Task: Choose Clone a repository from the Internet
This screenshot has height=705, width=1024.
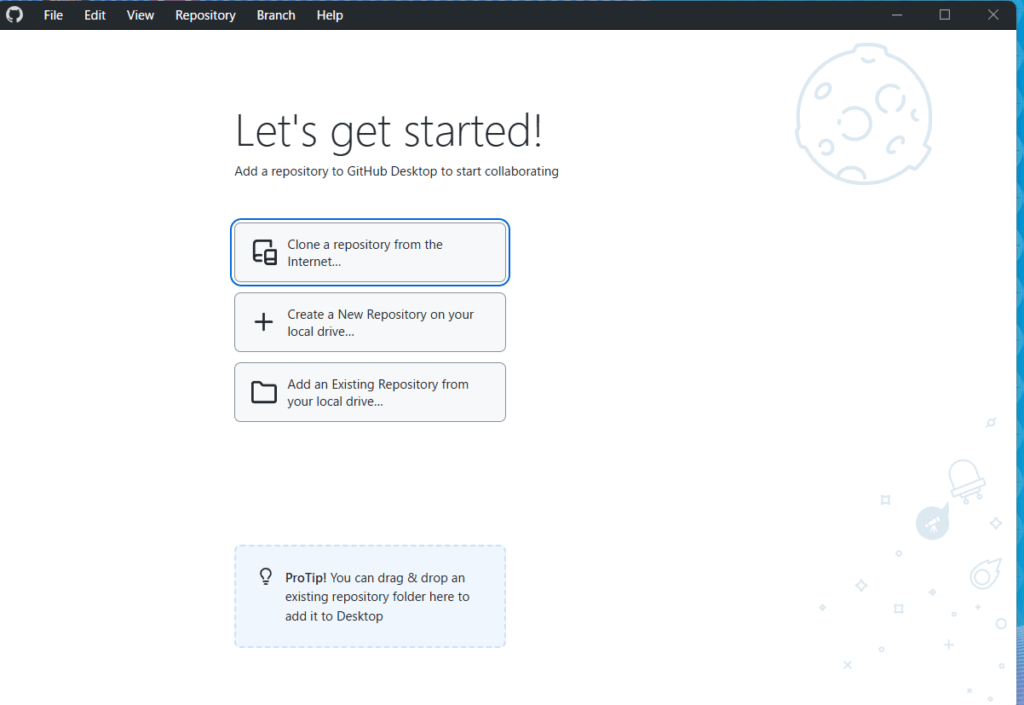Action: pos(370,252)
